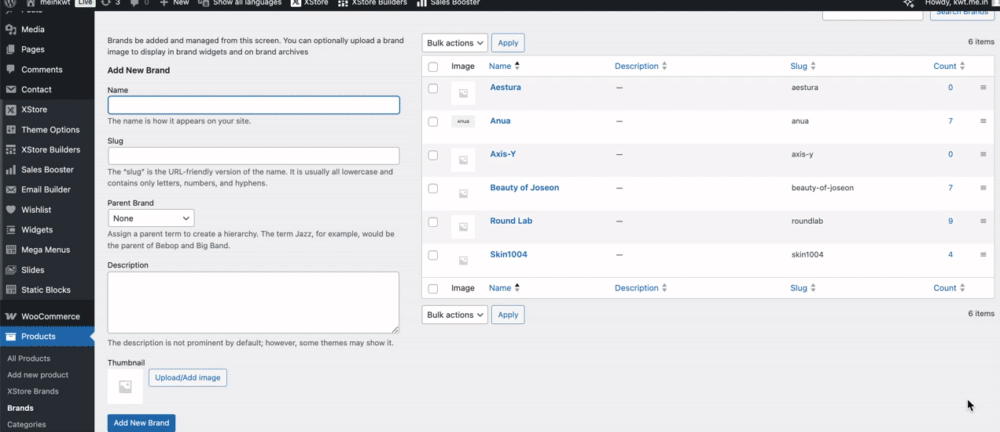Sort by Count in the table header

pyautogui.click(x=949, y=66)
